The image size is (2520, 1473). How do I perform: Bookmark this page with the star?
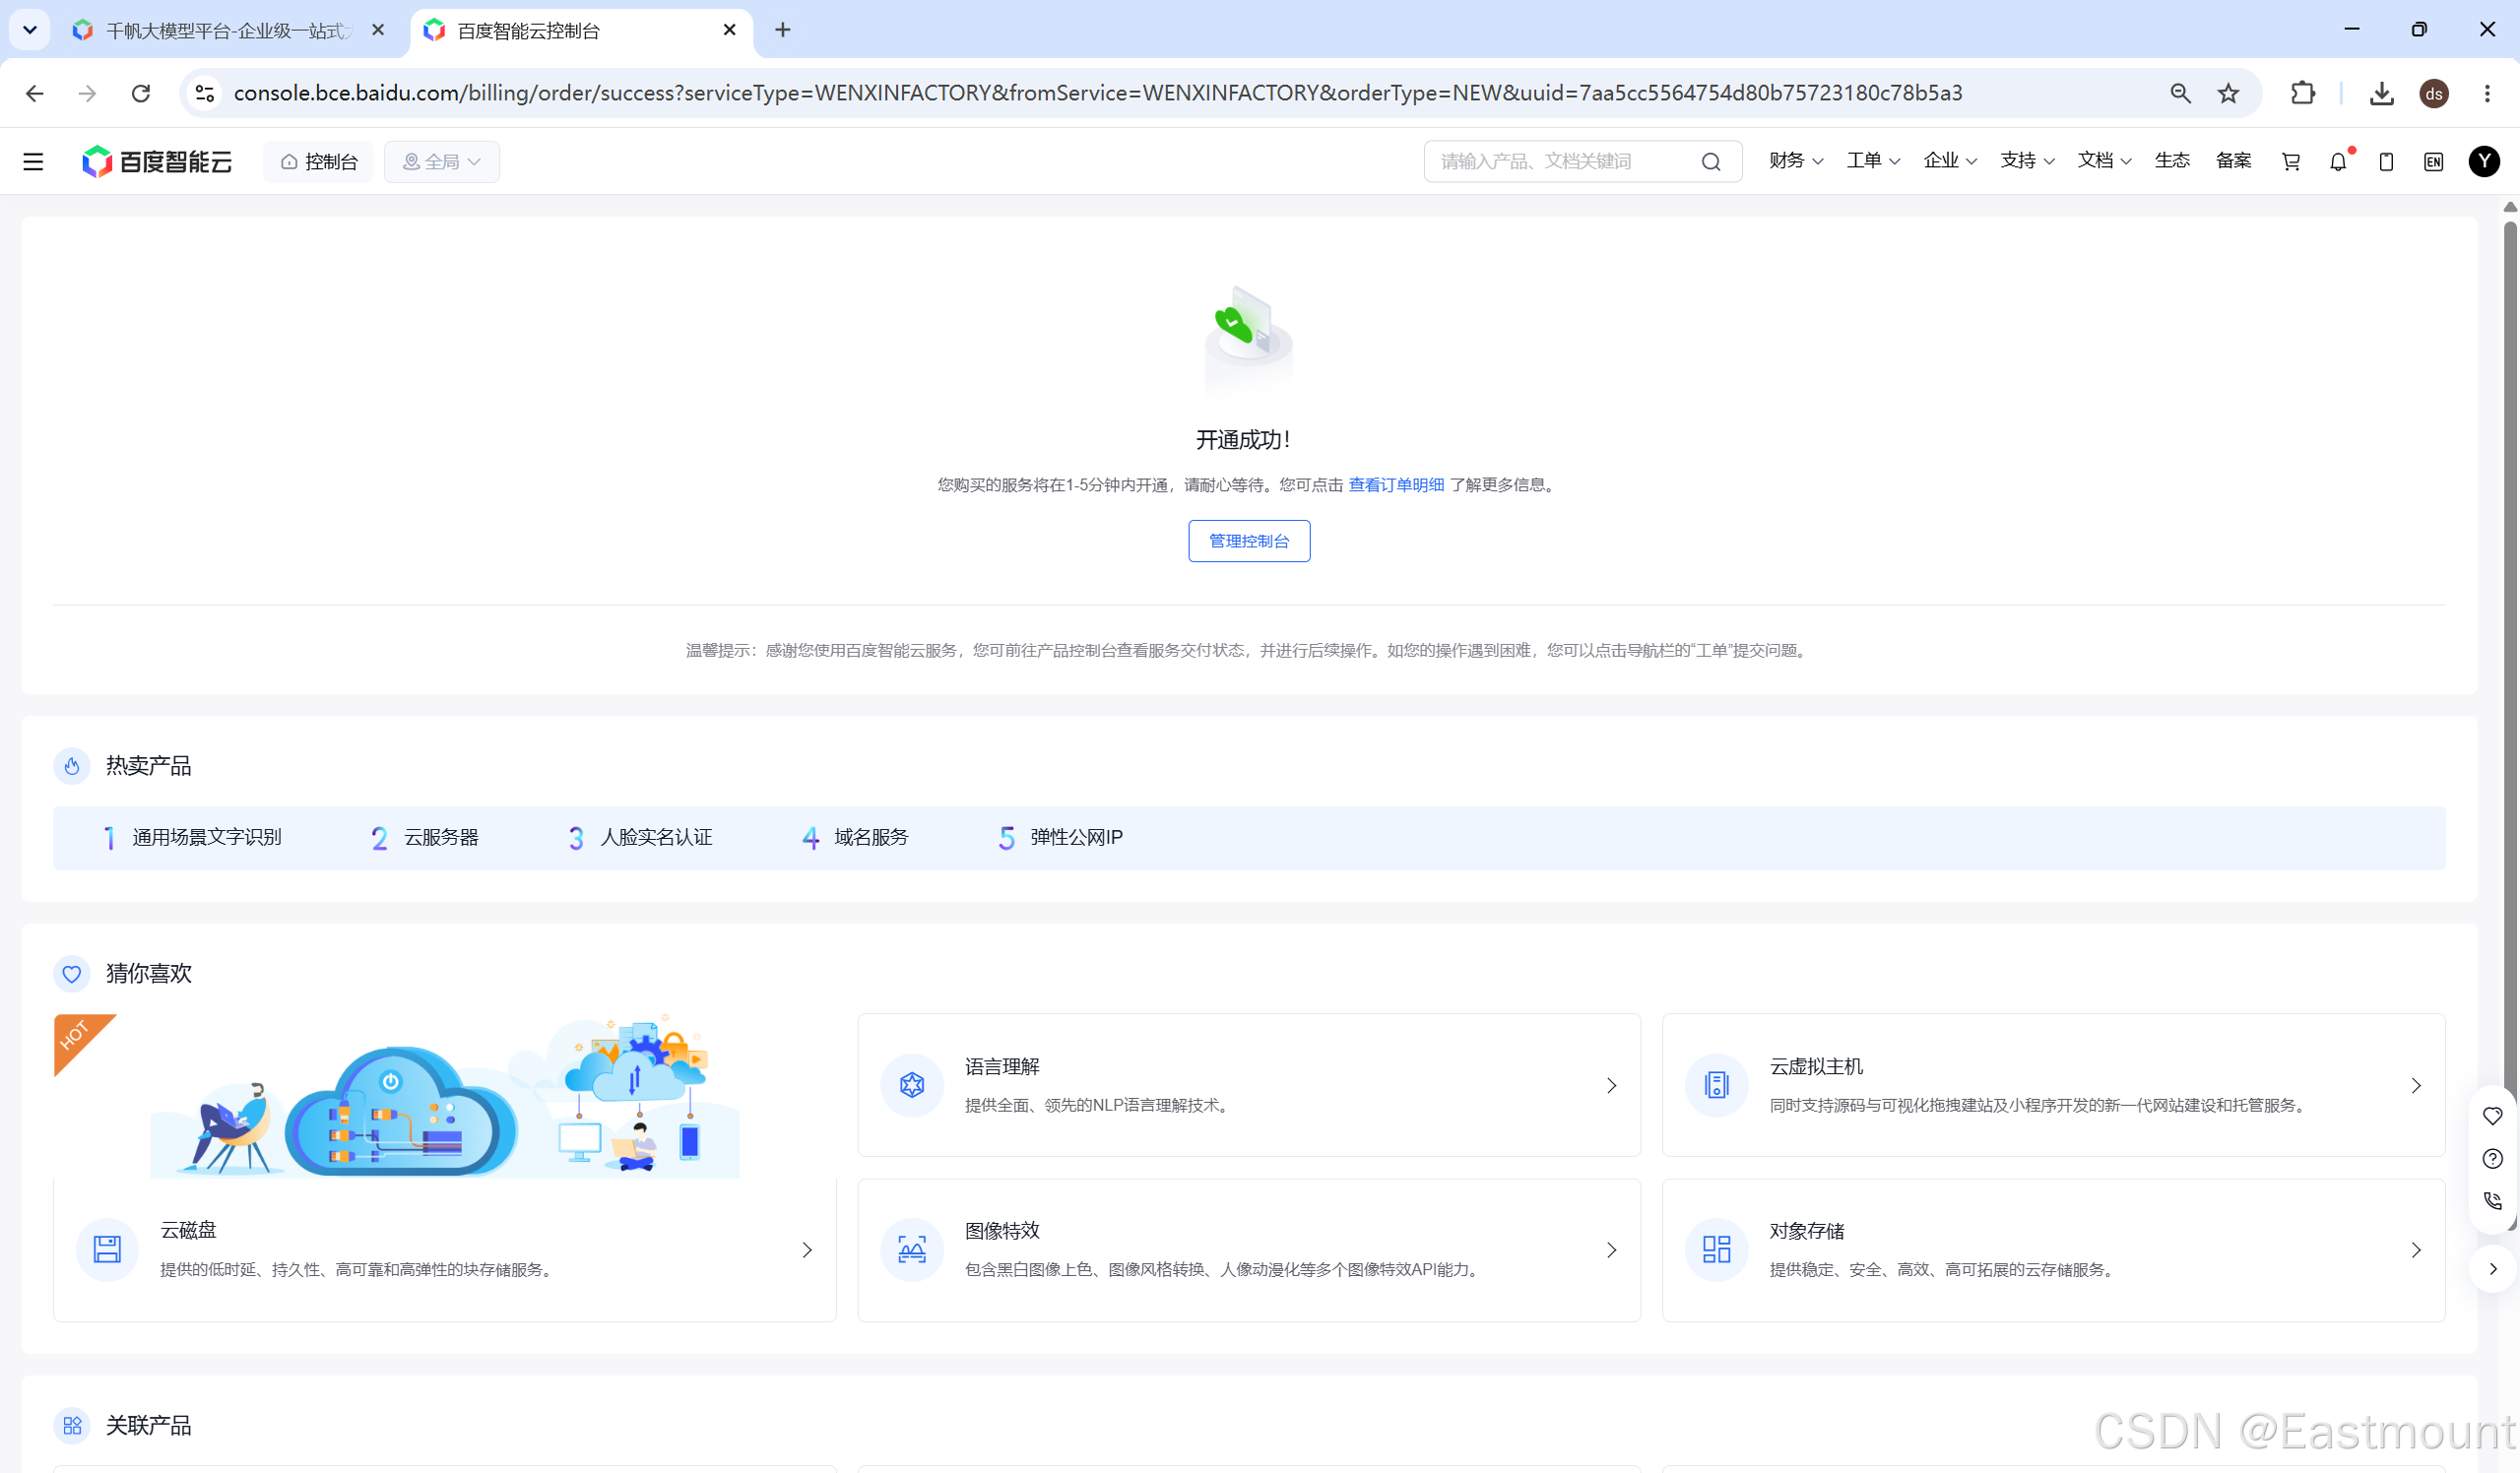pos(2228,93)
